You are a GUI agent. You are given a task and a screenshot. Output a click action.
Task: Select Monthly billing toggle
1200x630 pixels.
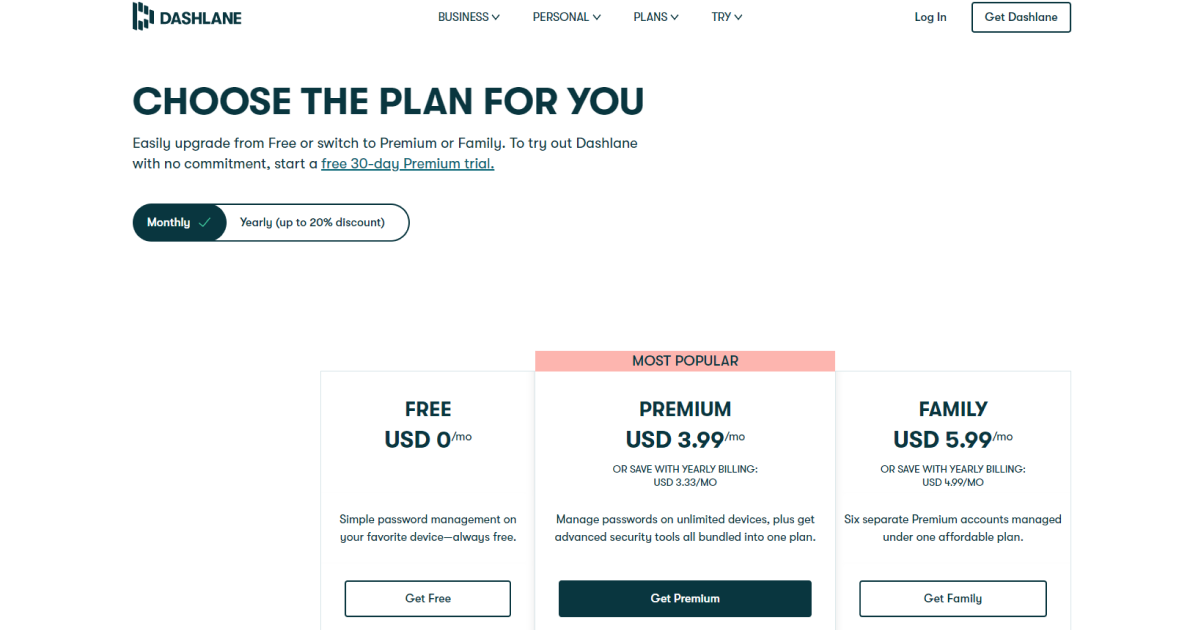tap(169, 223)
